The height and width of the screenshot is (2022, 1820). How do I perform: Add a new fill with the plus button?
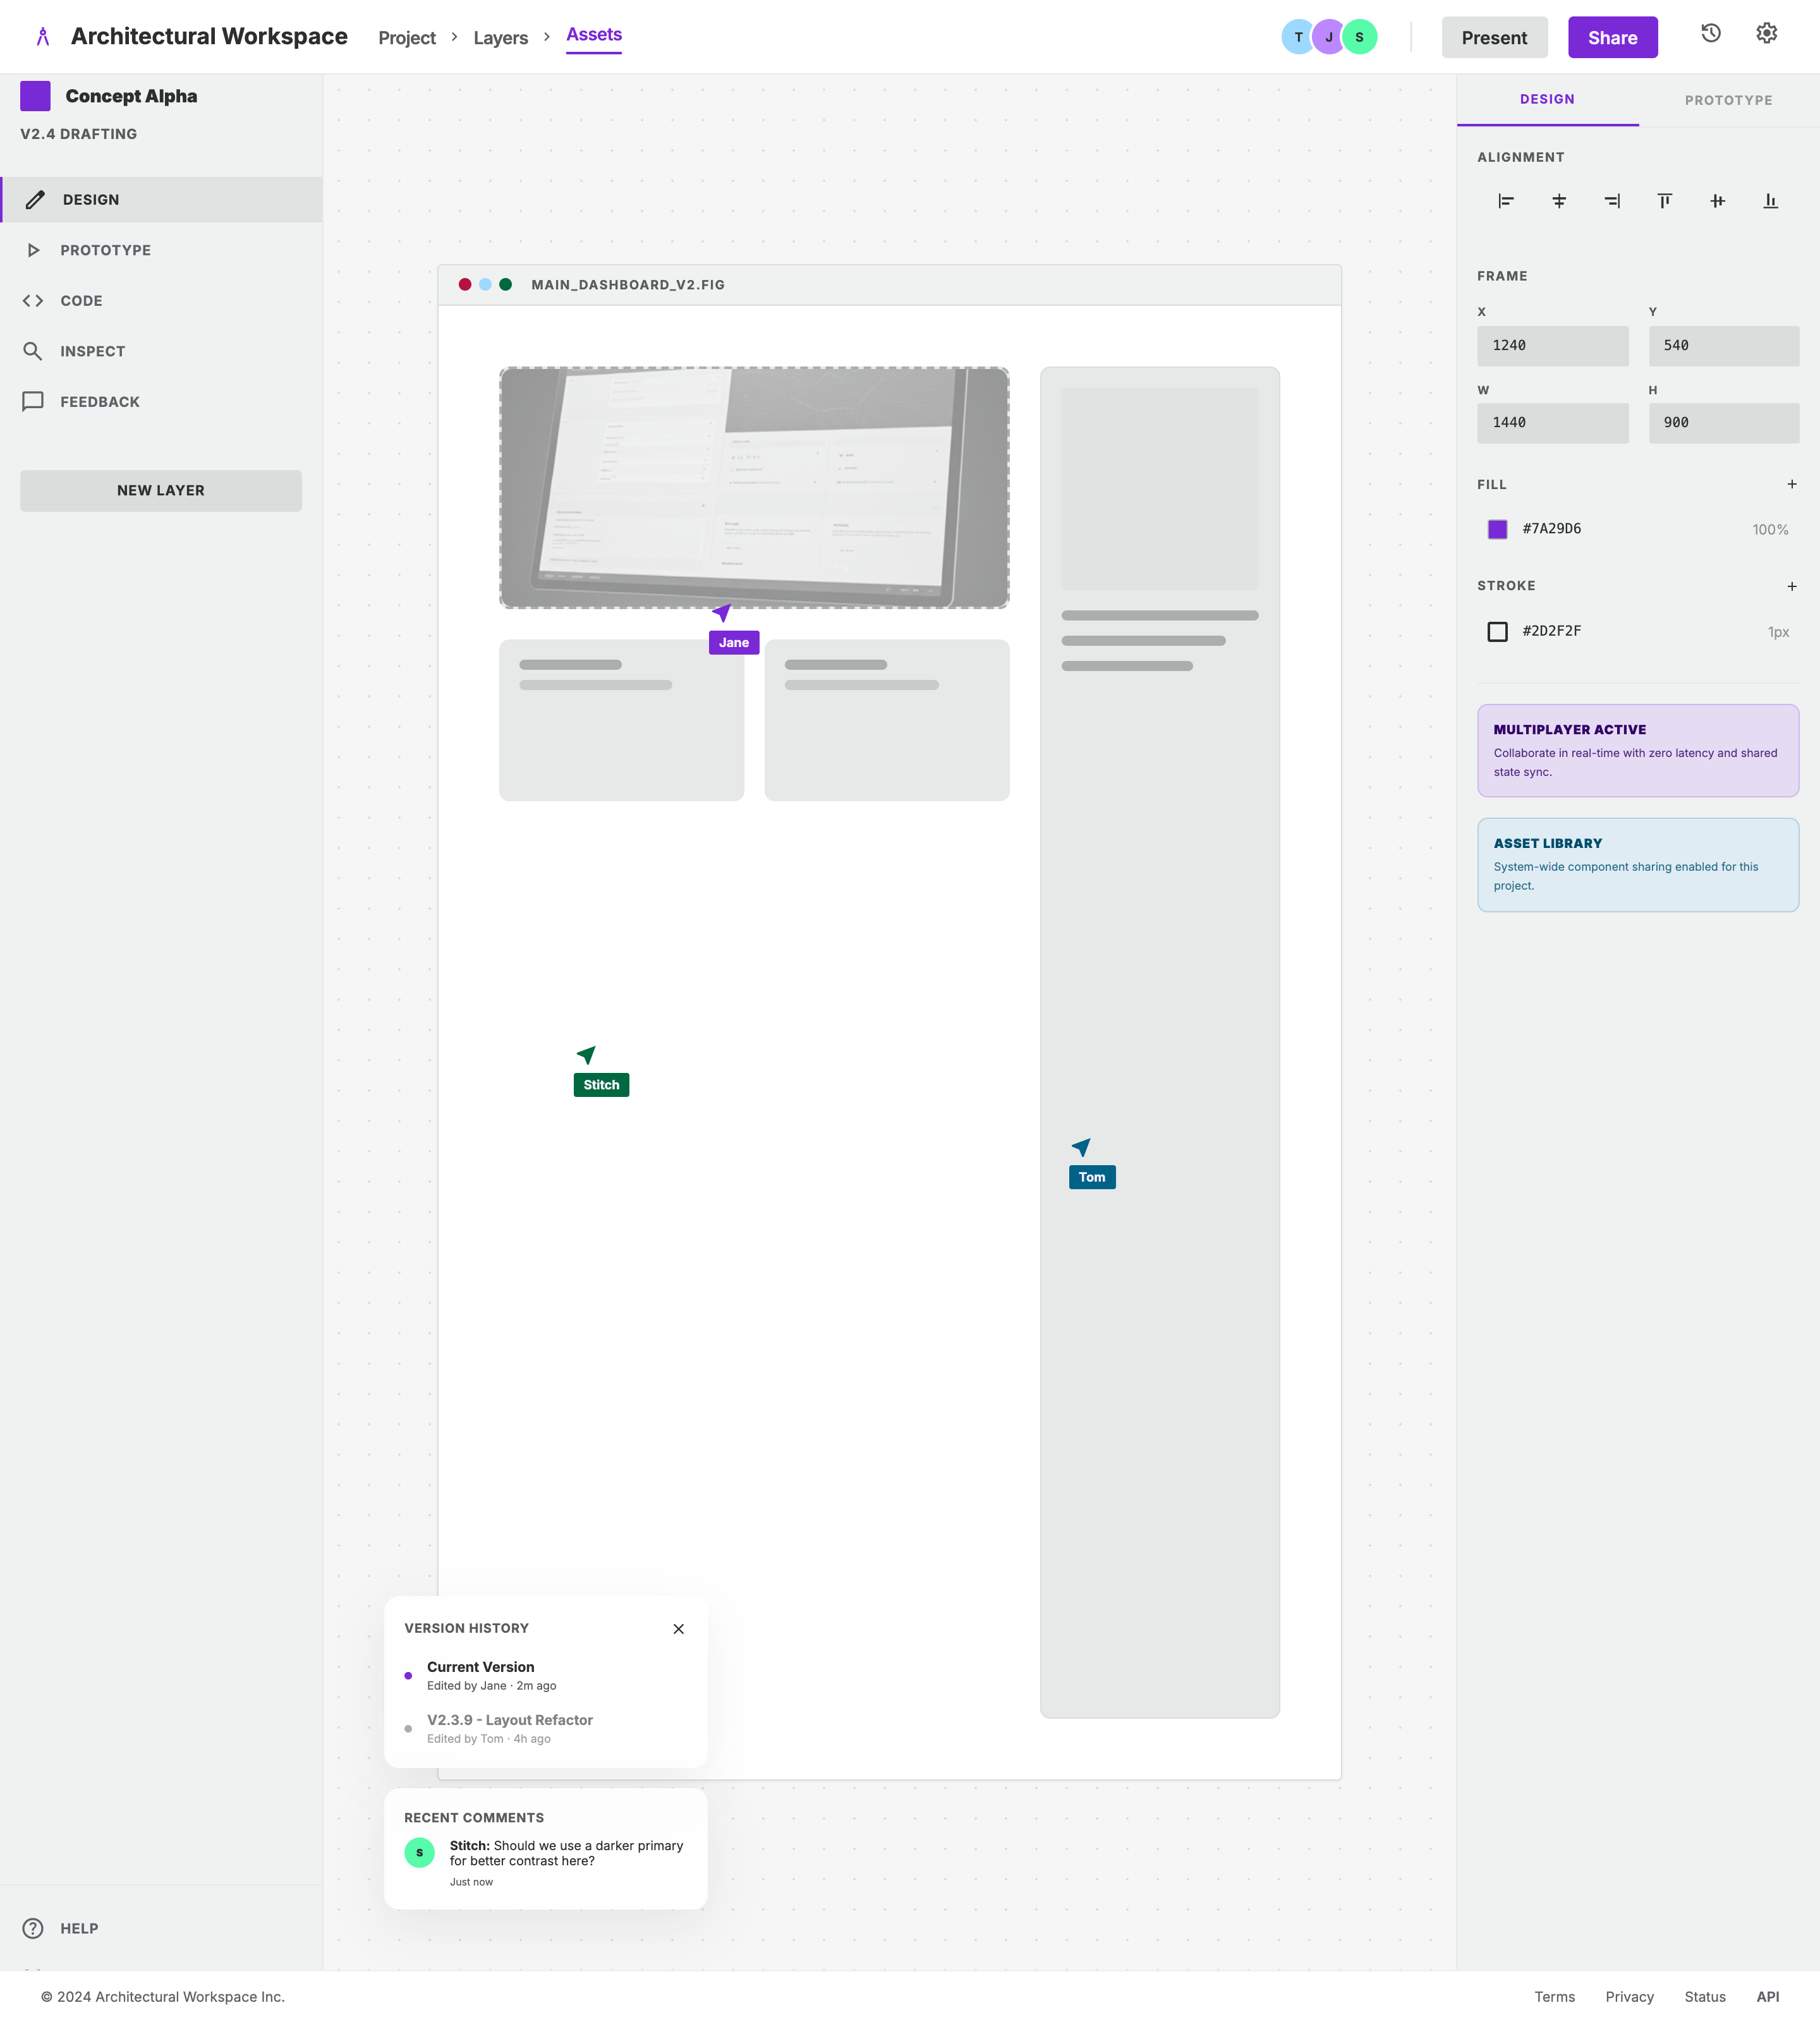pyautogui.click(x=1791, y=484)
